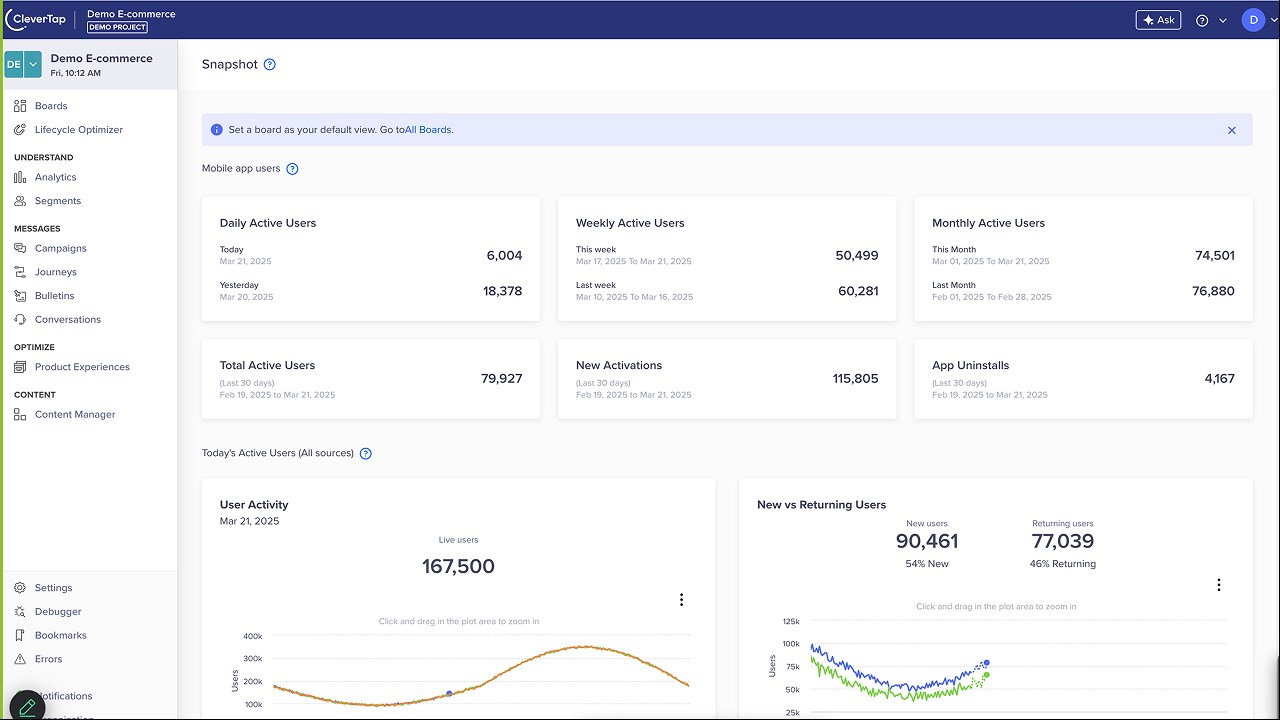Open Product Experiences menu item

(82, 367)
